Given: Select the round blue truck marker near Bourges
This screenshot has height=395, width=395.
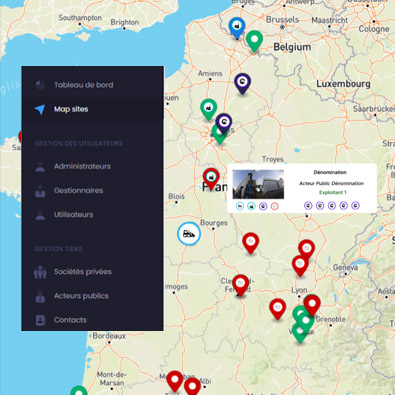Looking at the screenshot, I should [189, 234].
